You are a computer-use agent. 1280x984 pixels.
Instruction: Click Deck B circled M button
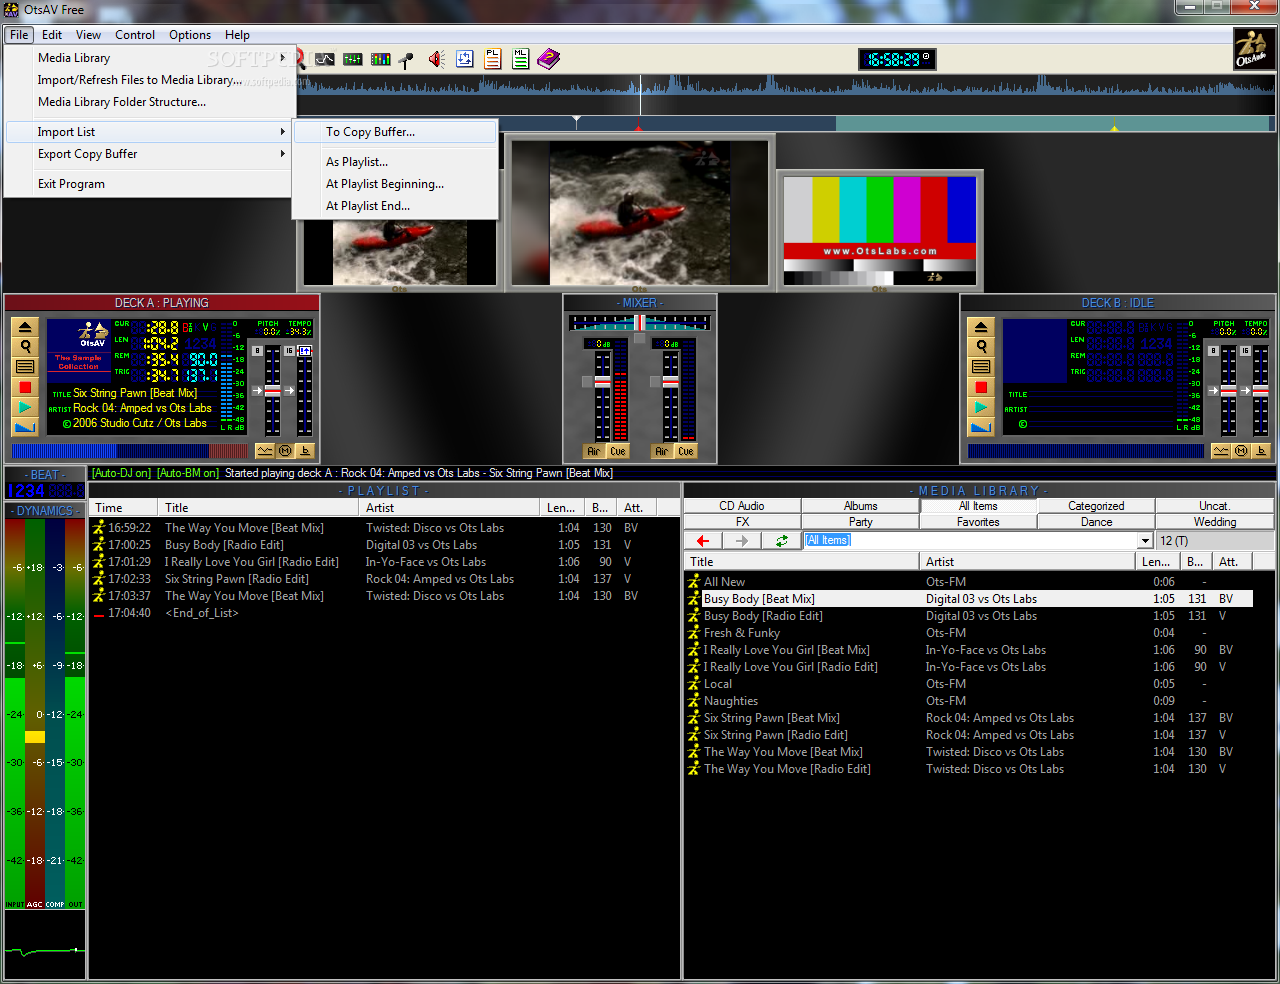(x=1242, y=451)
